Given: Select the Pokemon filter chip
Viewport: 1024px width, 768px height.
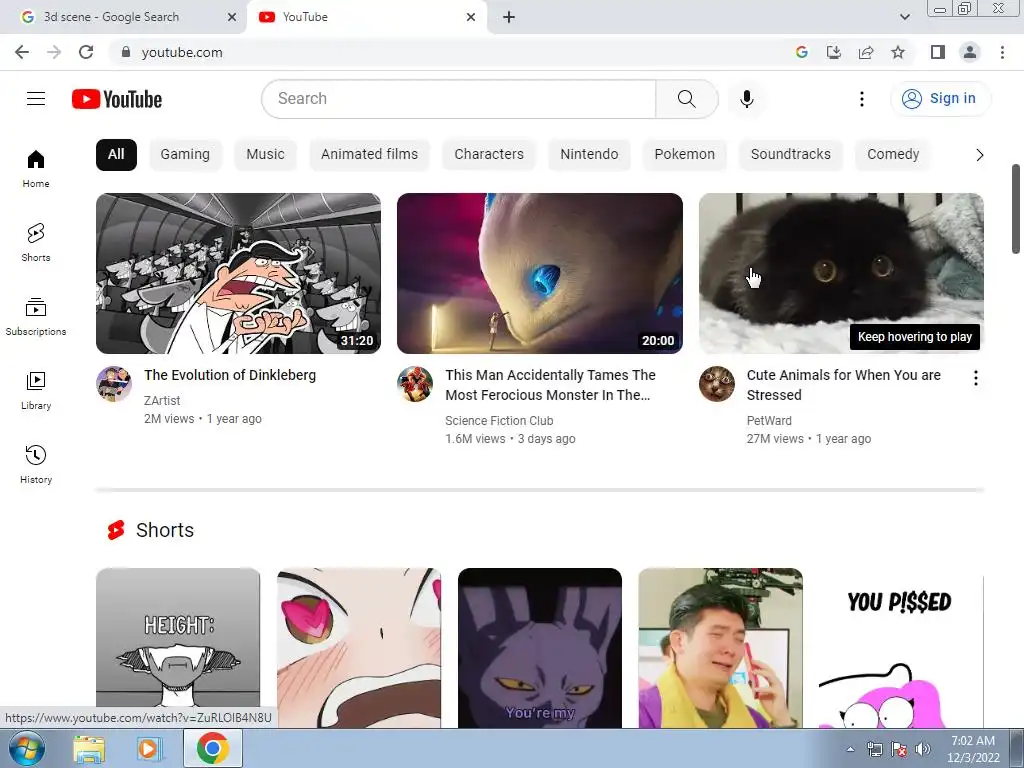Looking at the screenshot, I should pyautogui.click(x=684, y=155).
